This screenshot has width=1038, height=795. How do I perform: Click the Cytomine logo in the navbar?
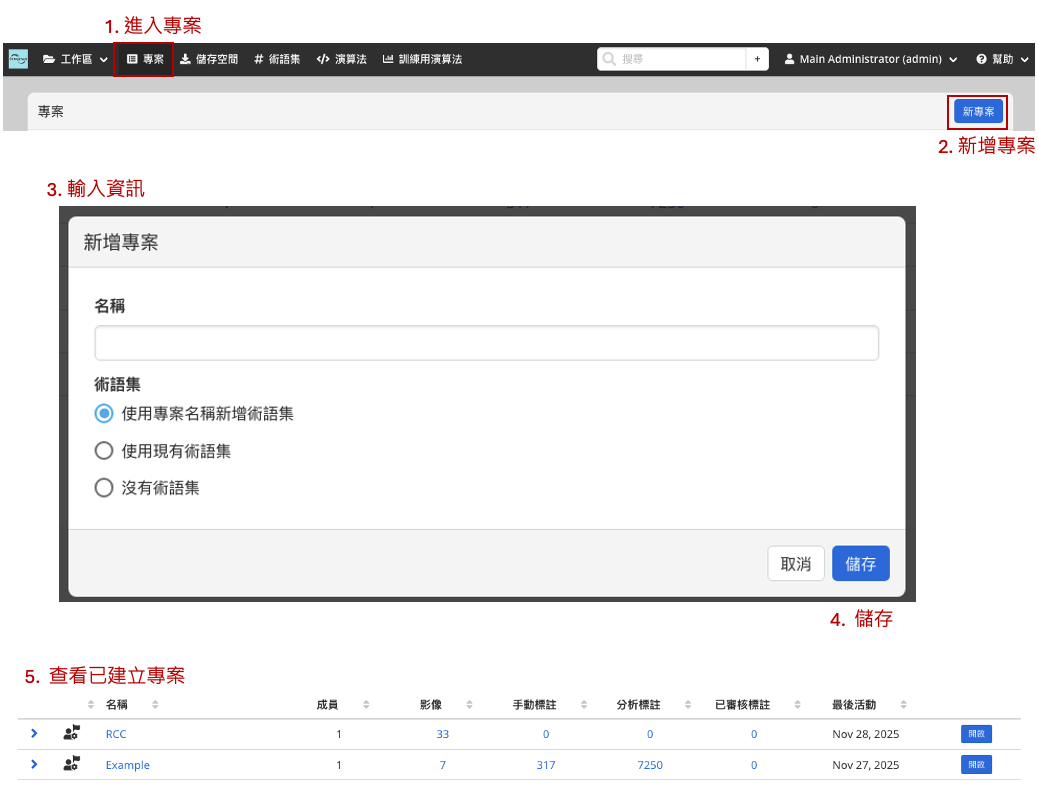pos(18,59)
